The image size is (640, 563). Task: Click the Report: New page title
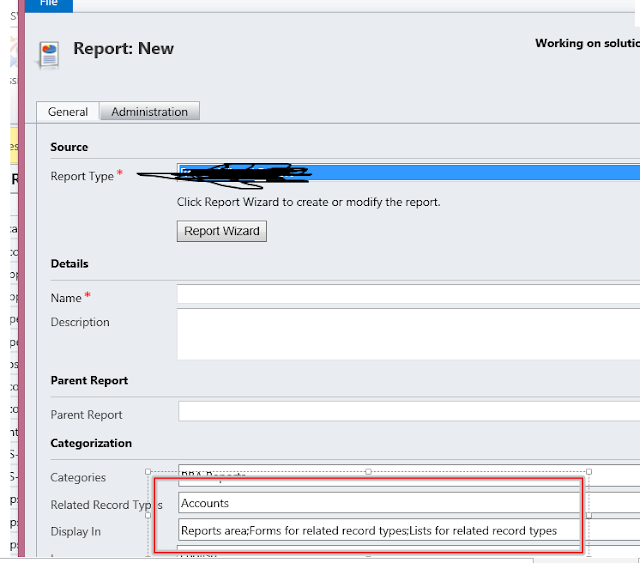tap(123, 48)
